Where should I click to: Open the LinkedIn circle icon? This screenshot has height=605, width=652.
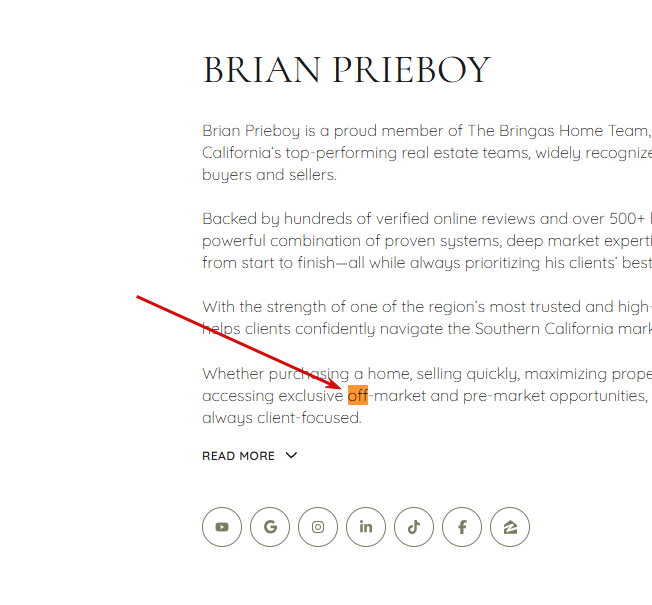click(366, 527)
